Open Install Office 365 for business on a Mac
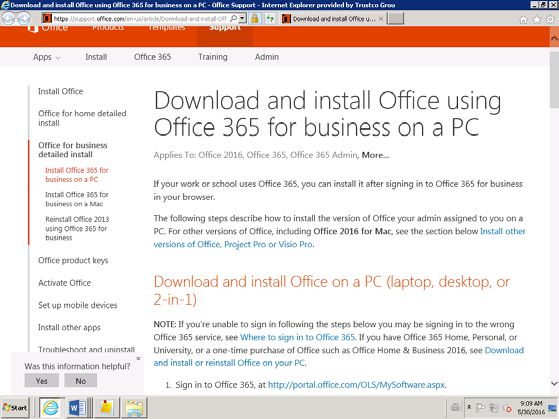This screenshot has height=419, width=559. [x=77, y=199]
